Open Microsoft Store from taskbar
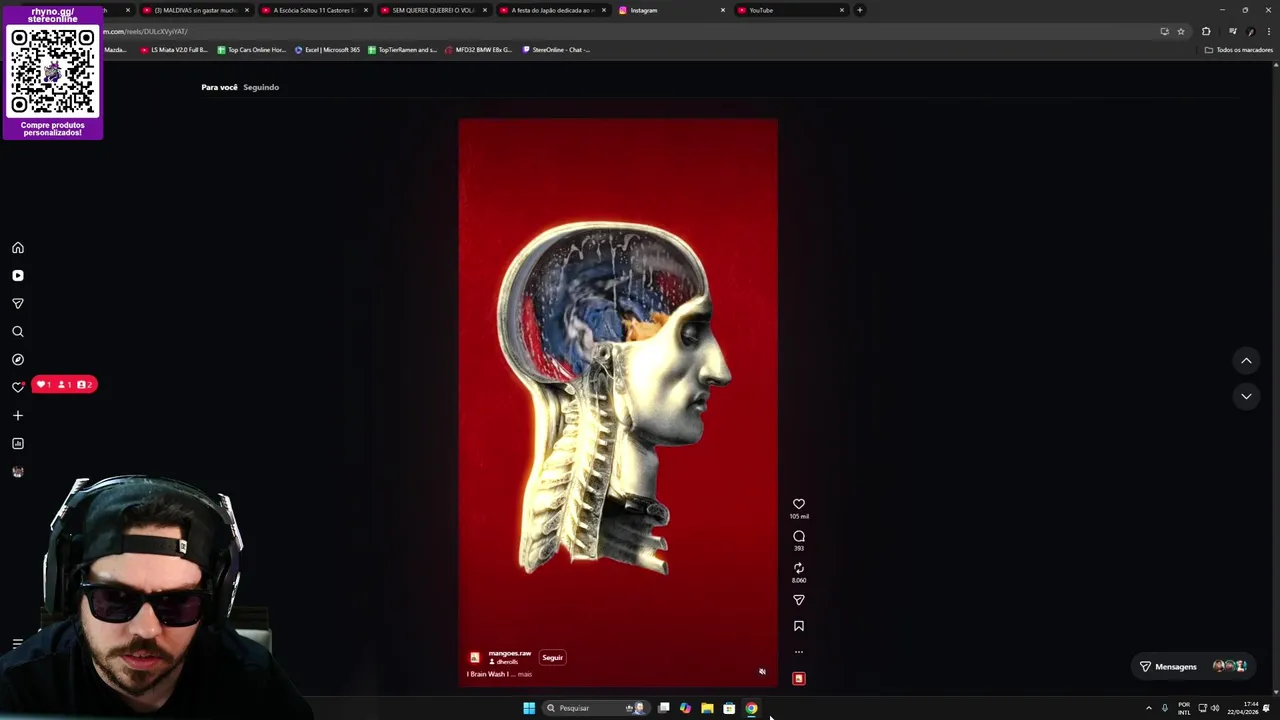 coord(729,709)
